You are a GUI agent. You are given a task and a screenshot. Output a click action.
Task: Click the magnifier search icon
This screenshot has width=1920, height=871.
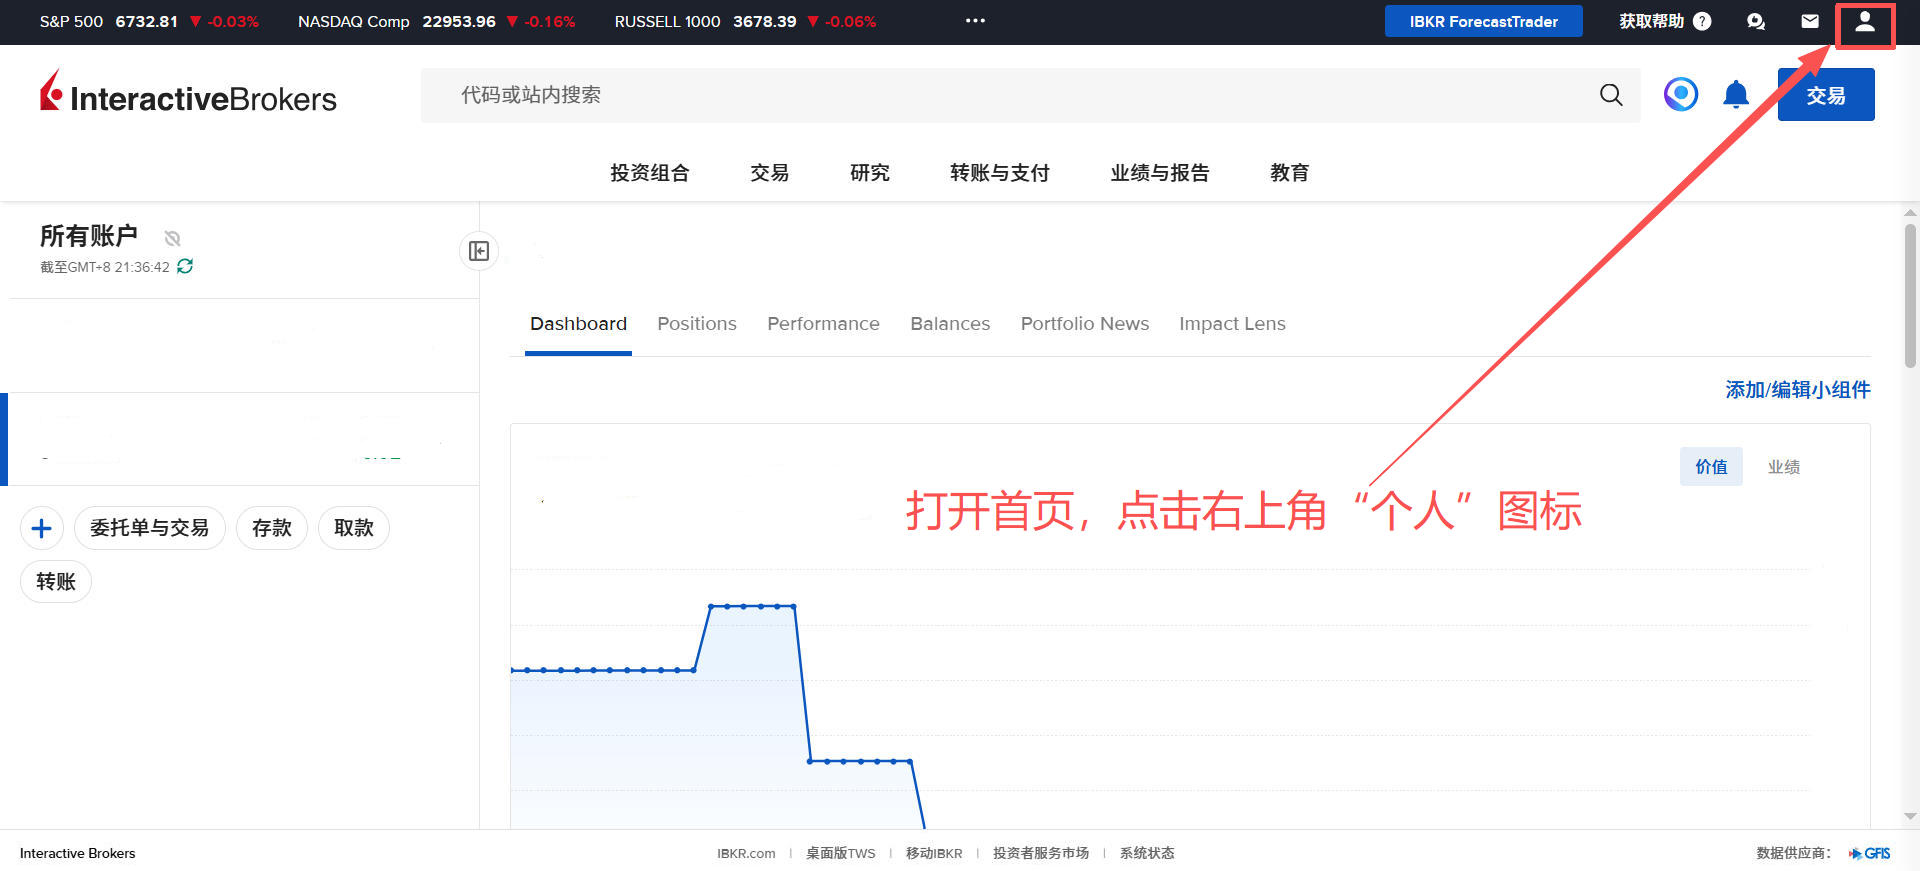click(x=1611, y=95)
